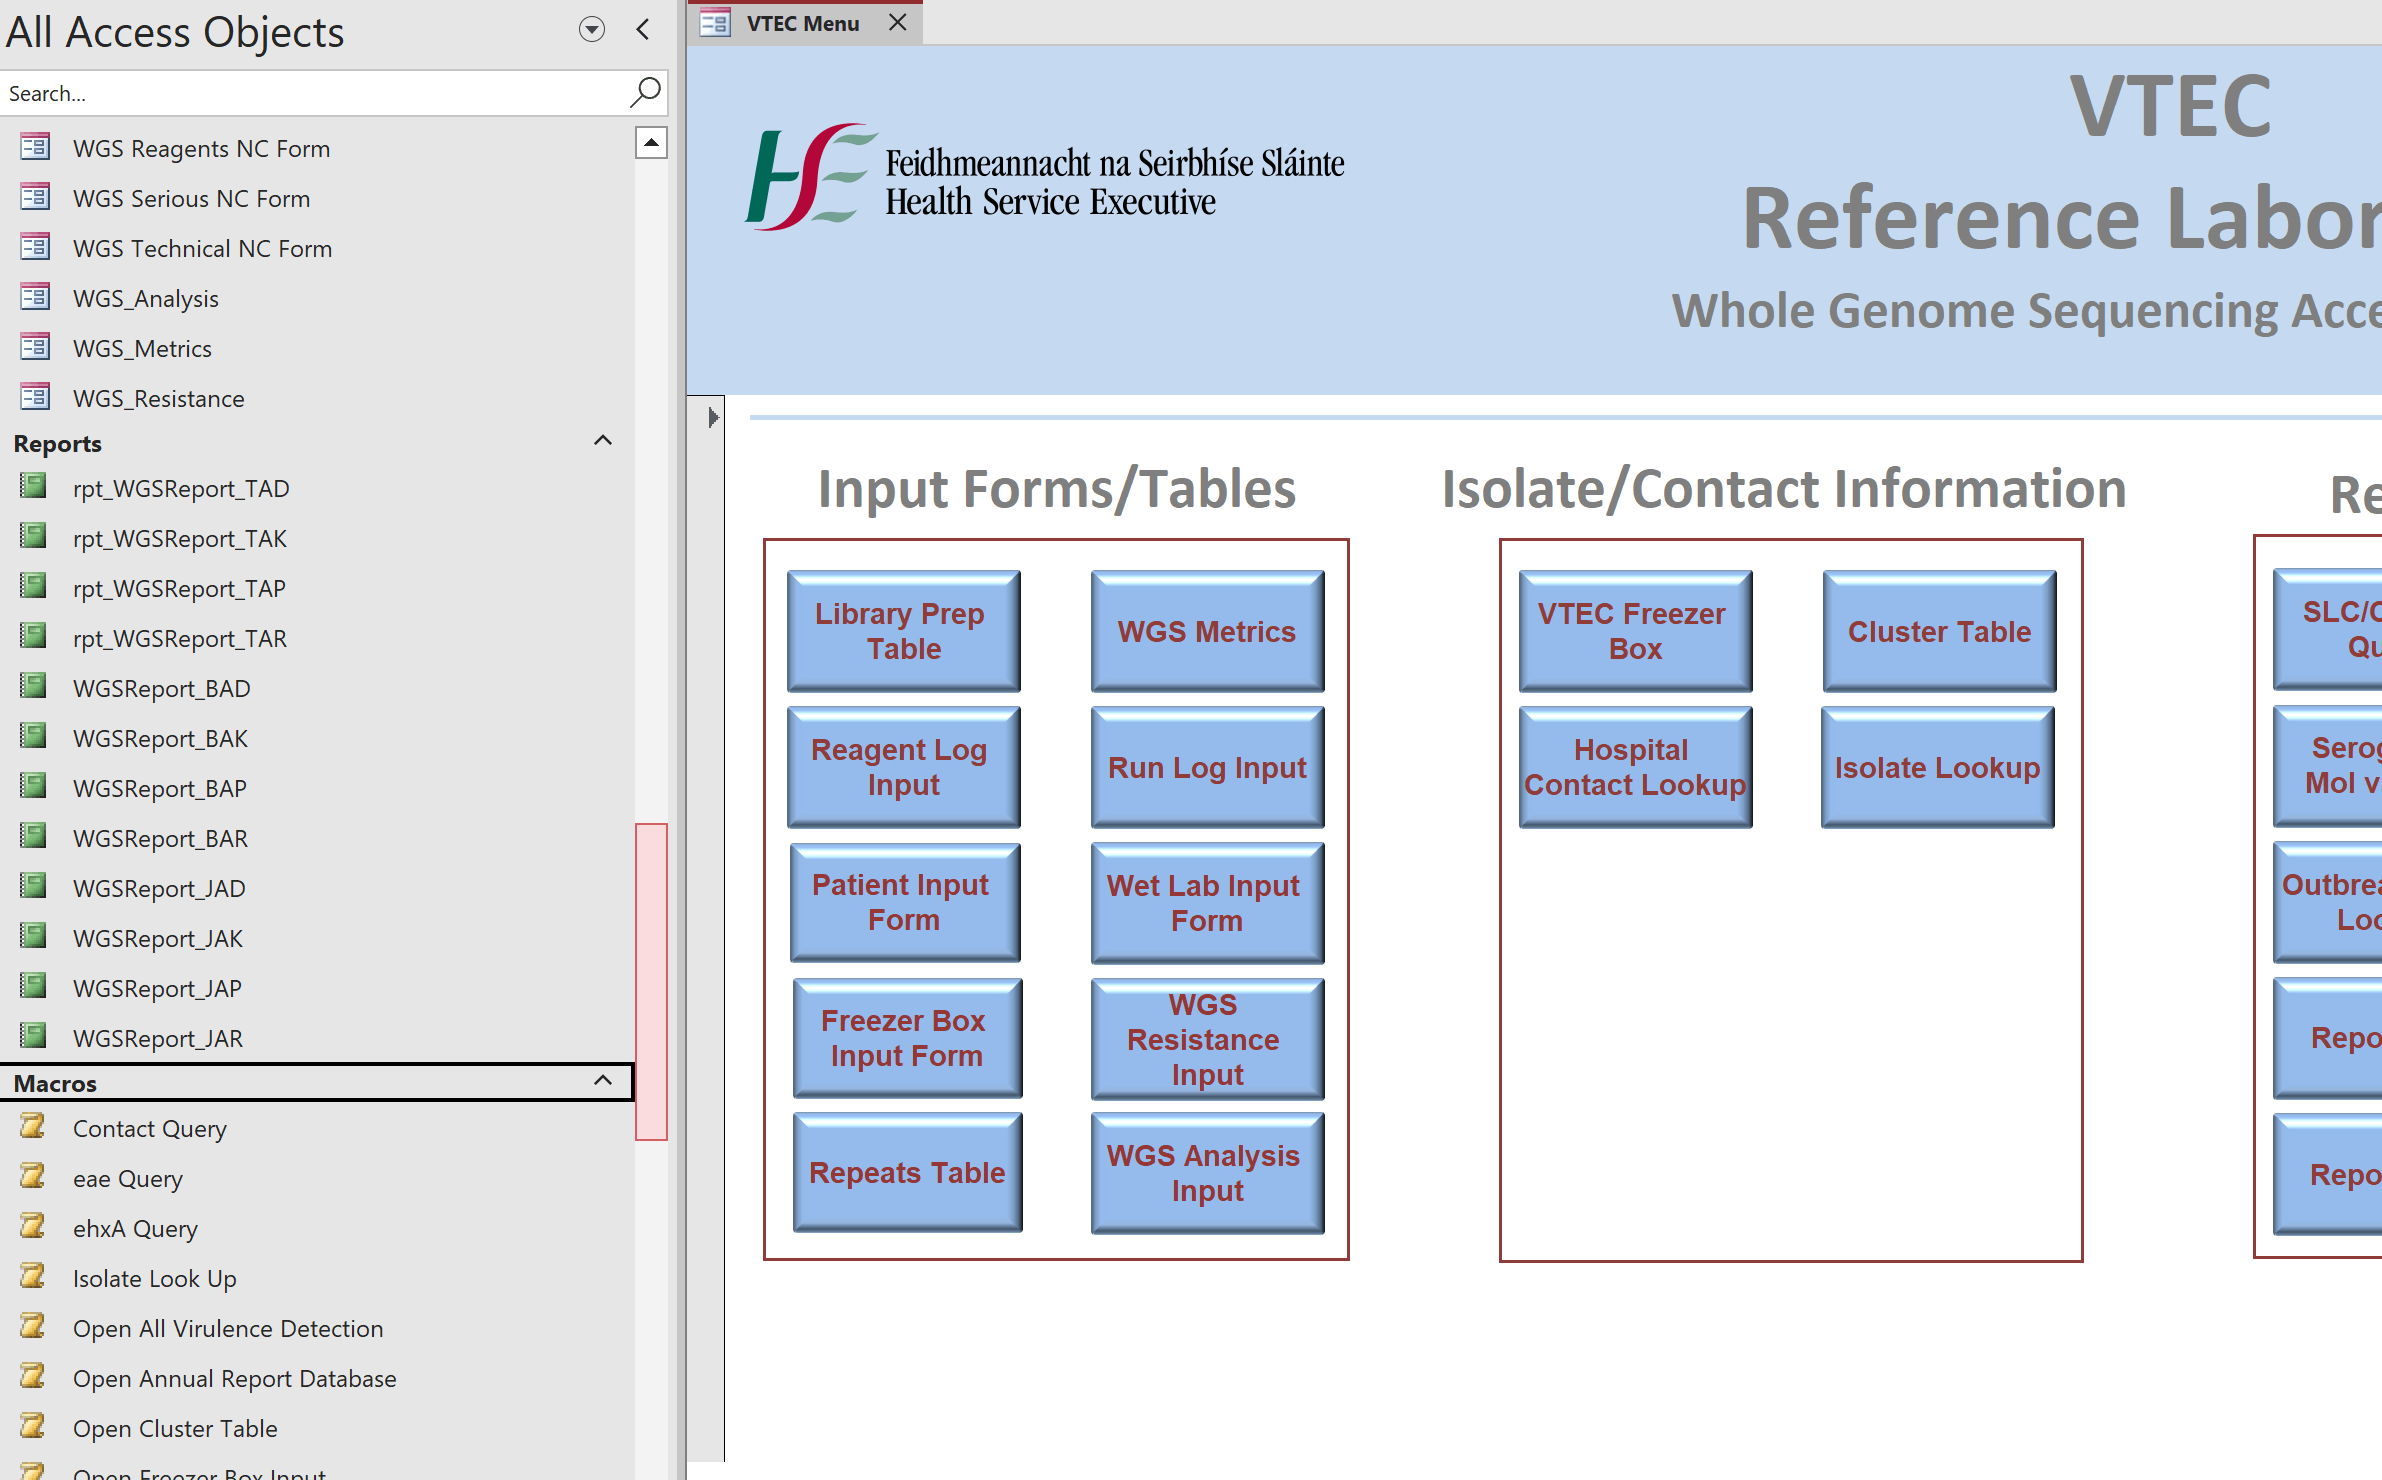This screenshot has height=1480, width=2382.
Task: Click the navigation pane scrollbar thumb
Action: (x=651, y=981)
